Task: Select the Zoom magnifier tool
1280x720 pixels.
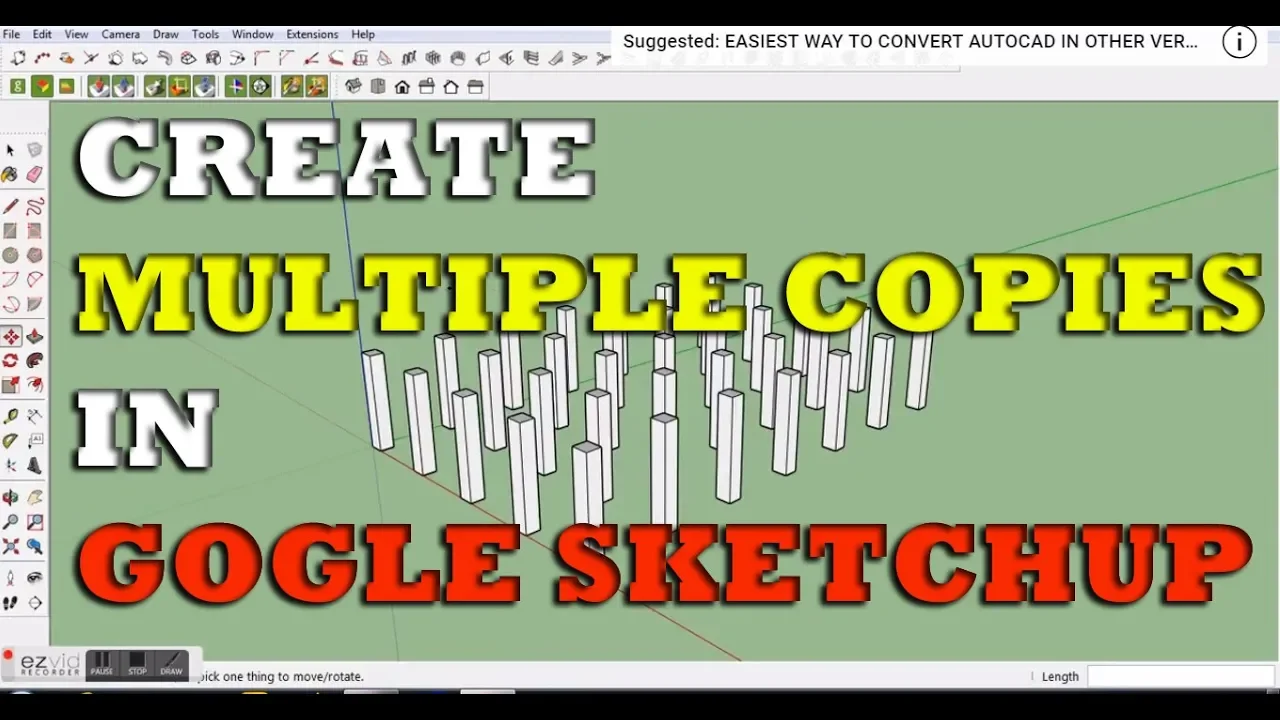Action: coord(10,522)
